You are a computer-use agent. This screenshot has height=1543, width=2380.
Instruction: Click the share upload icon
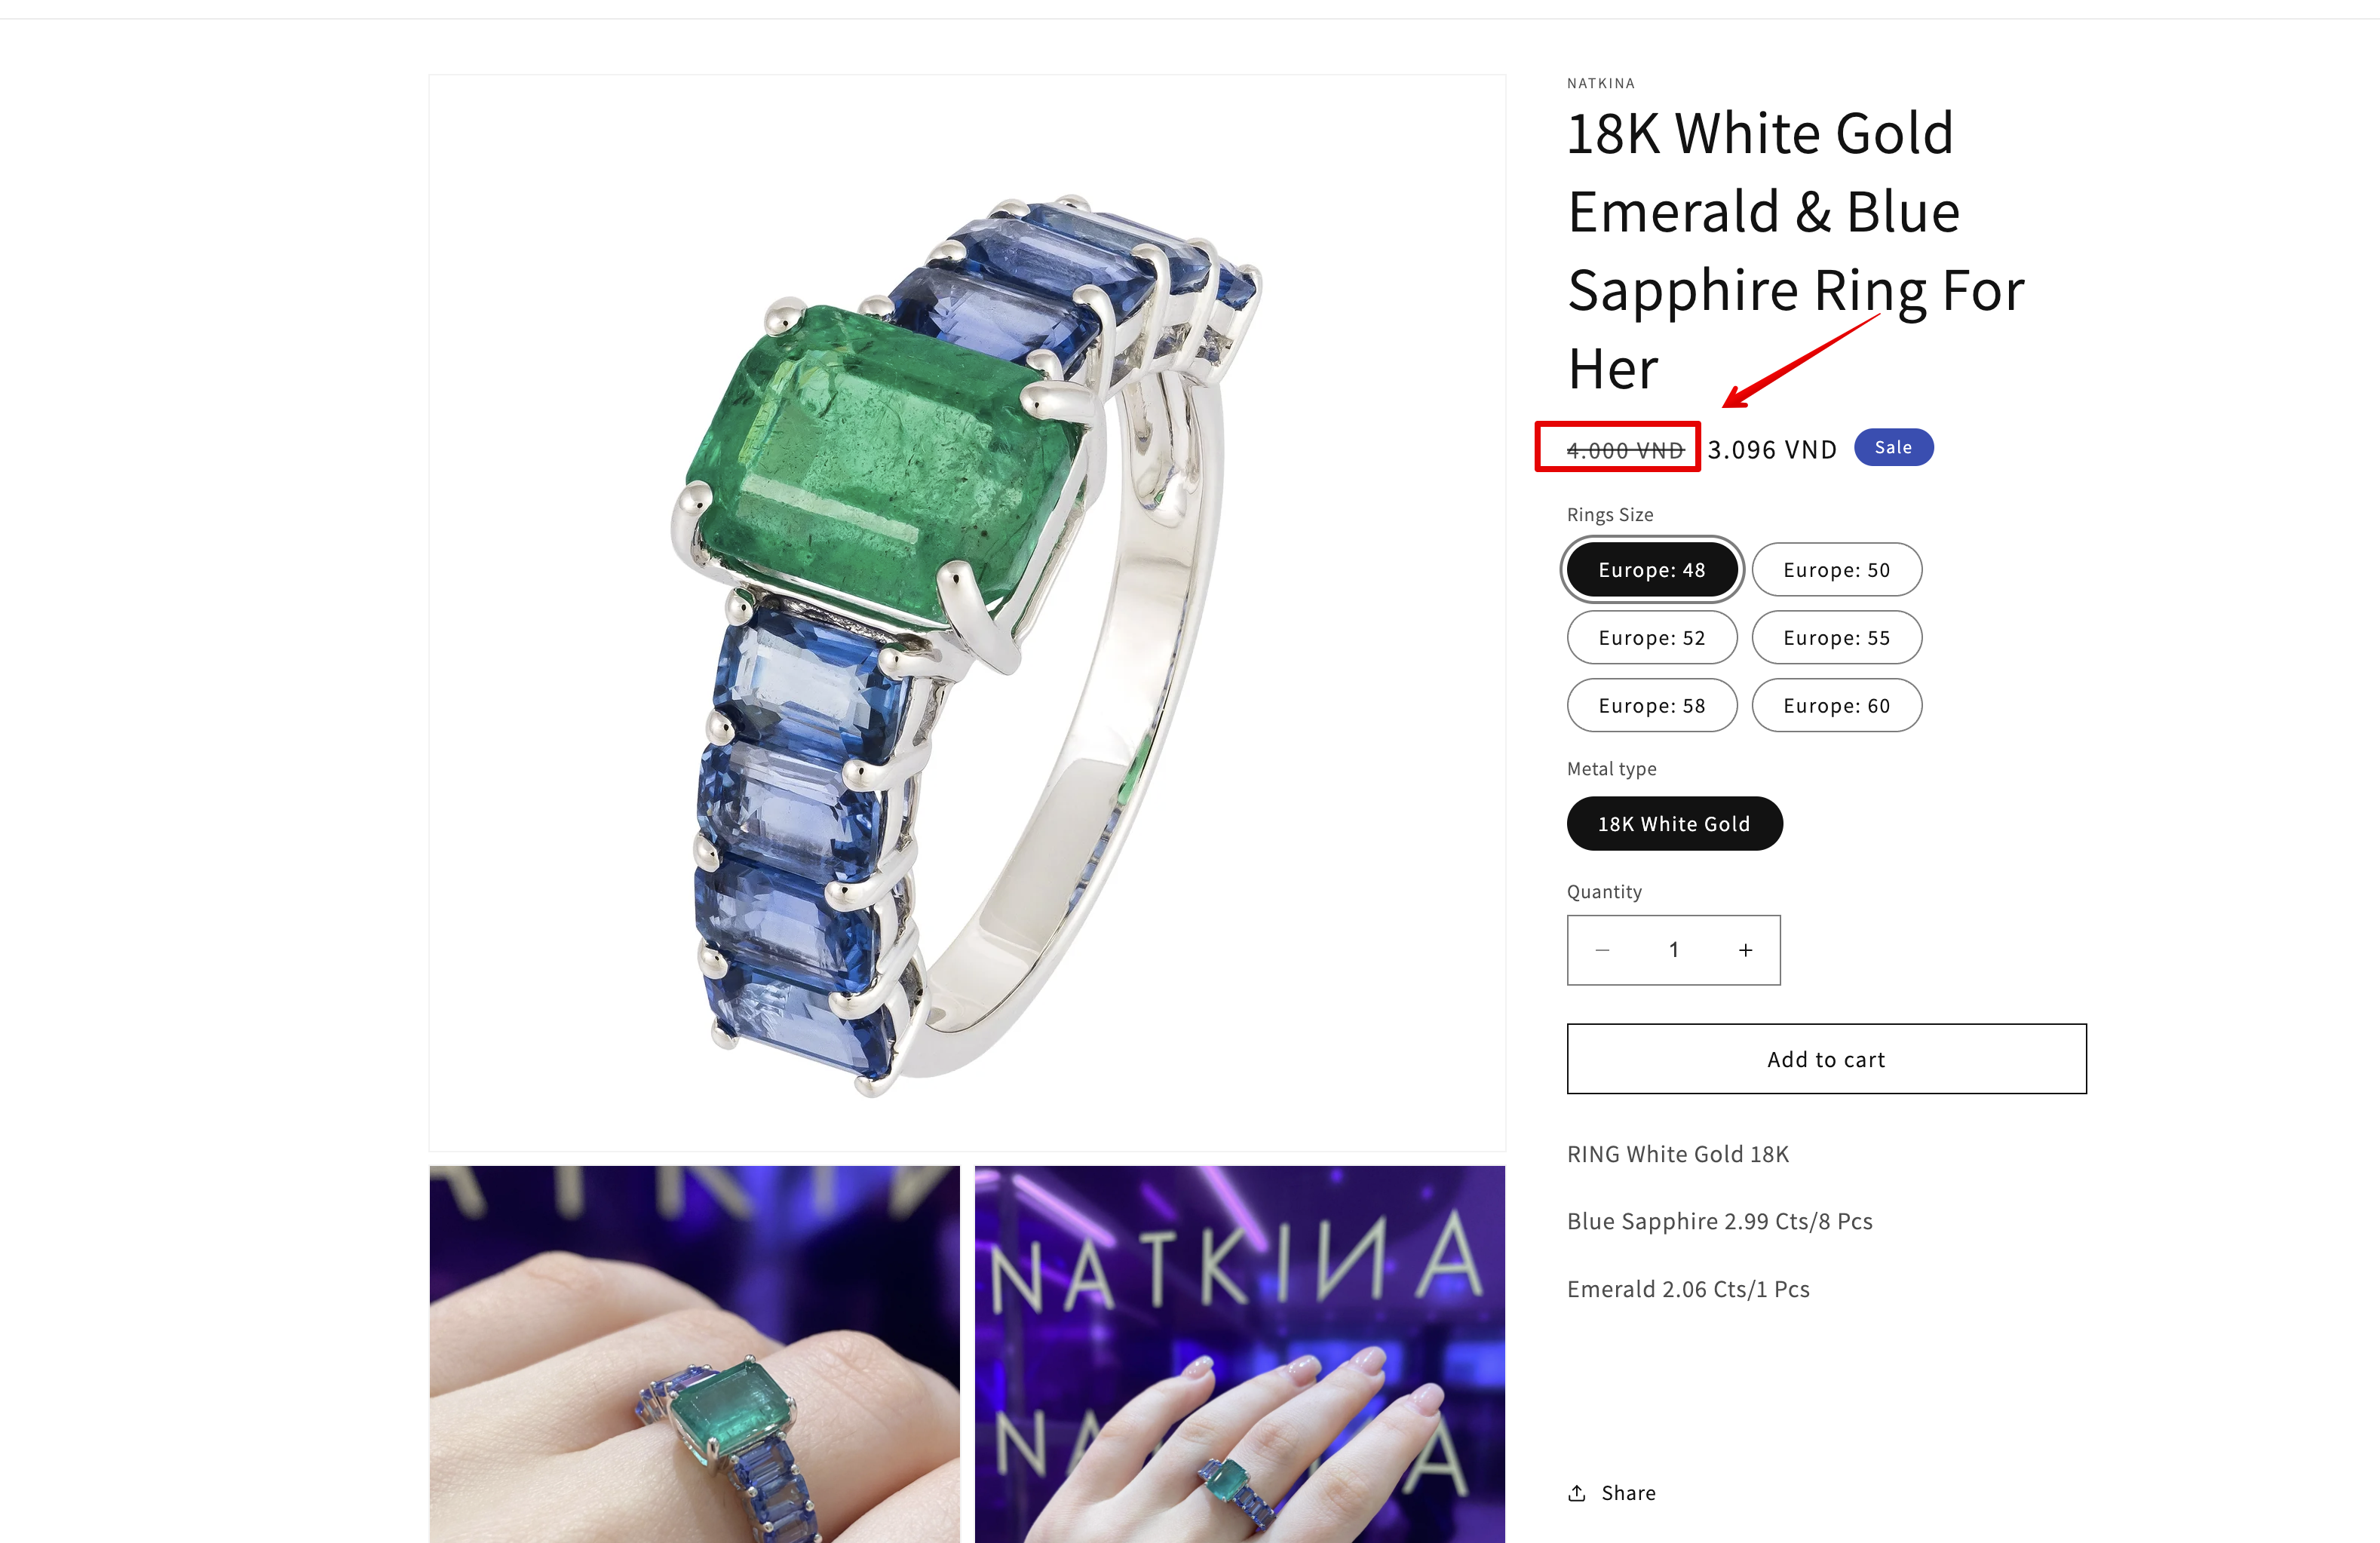click(x=1577, y=1493)
